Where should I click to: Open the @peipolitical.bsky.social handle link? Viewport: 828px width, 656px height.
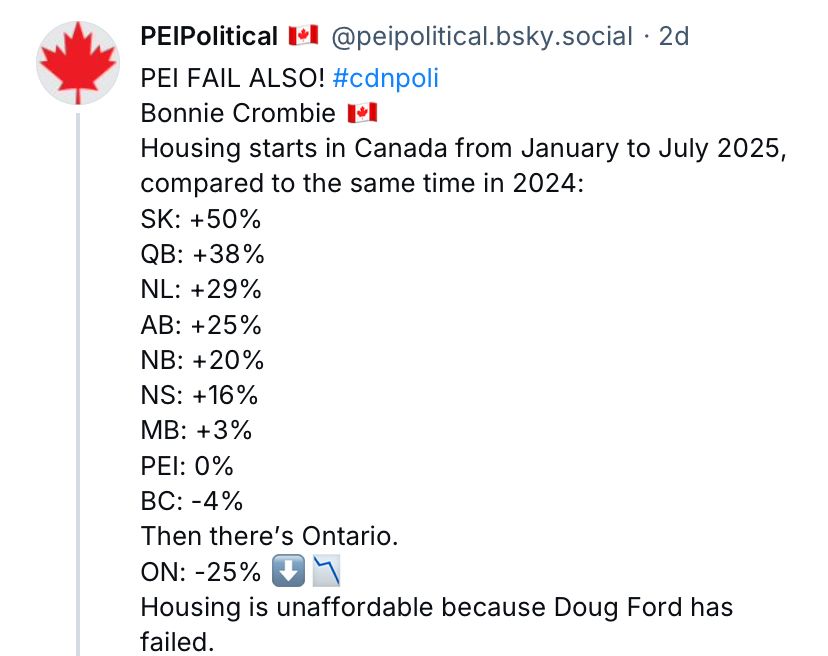pos(480,37)
